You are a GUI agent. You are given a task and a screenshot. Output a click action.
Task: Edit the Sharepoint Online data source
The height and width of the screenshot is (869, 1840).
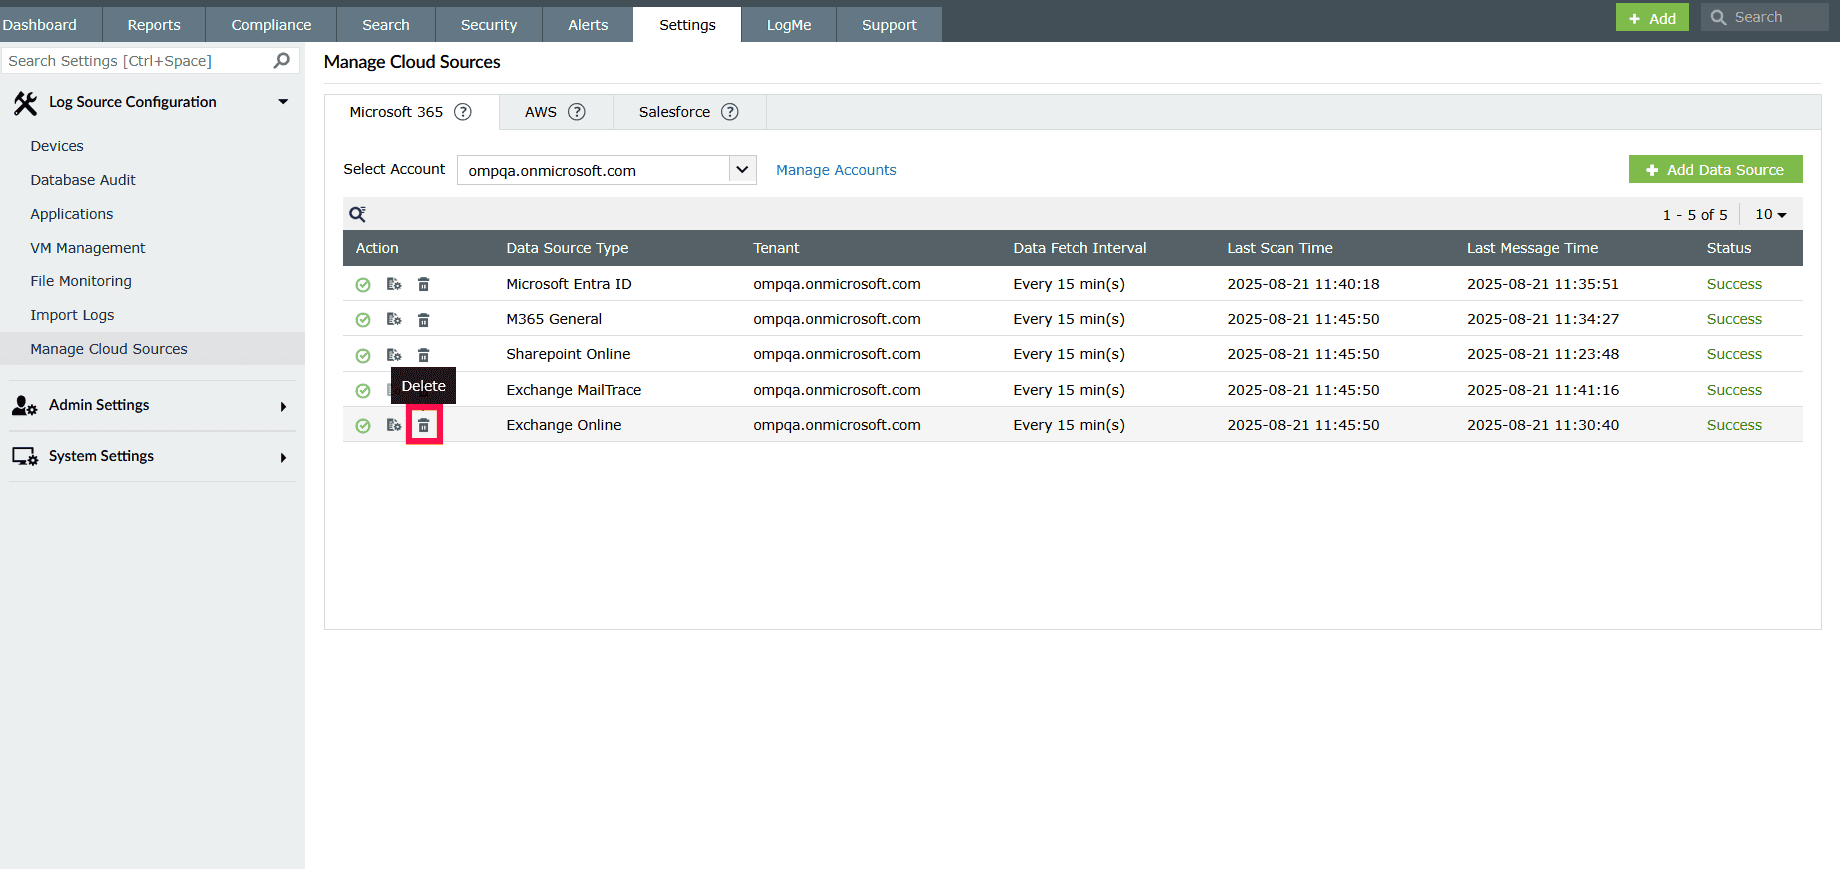coord(394,355)
